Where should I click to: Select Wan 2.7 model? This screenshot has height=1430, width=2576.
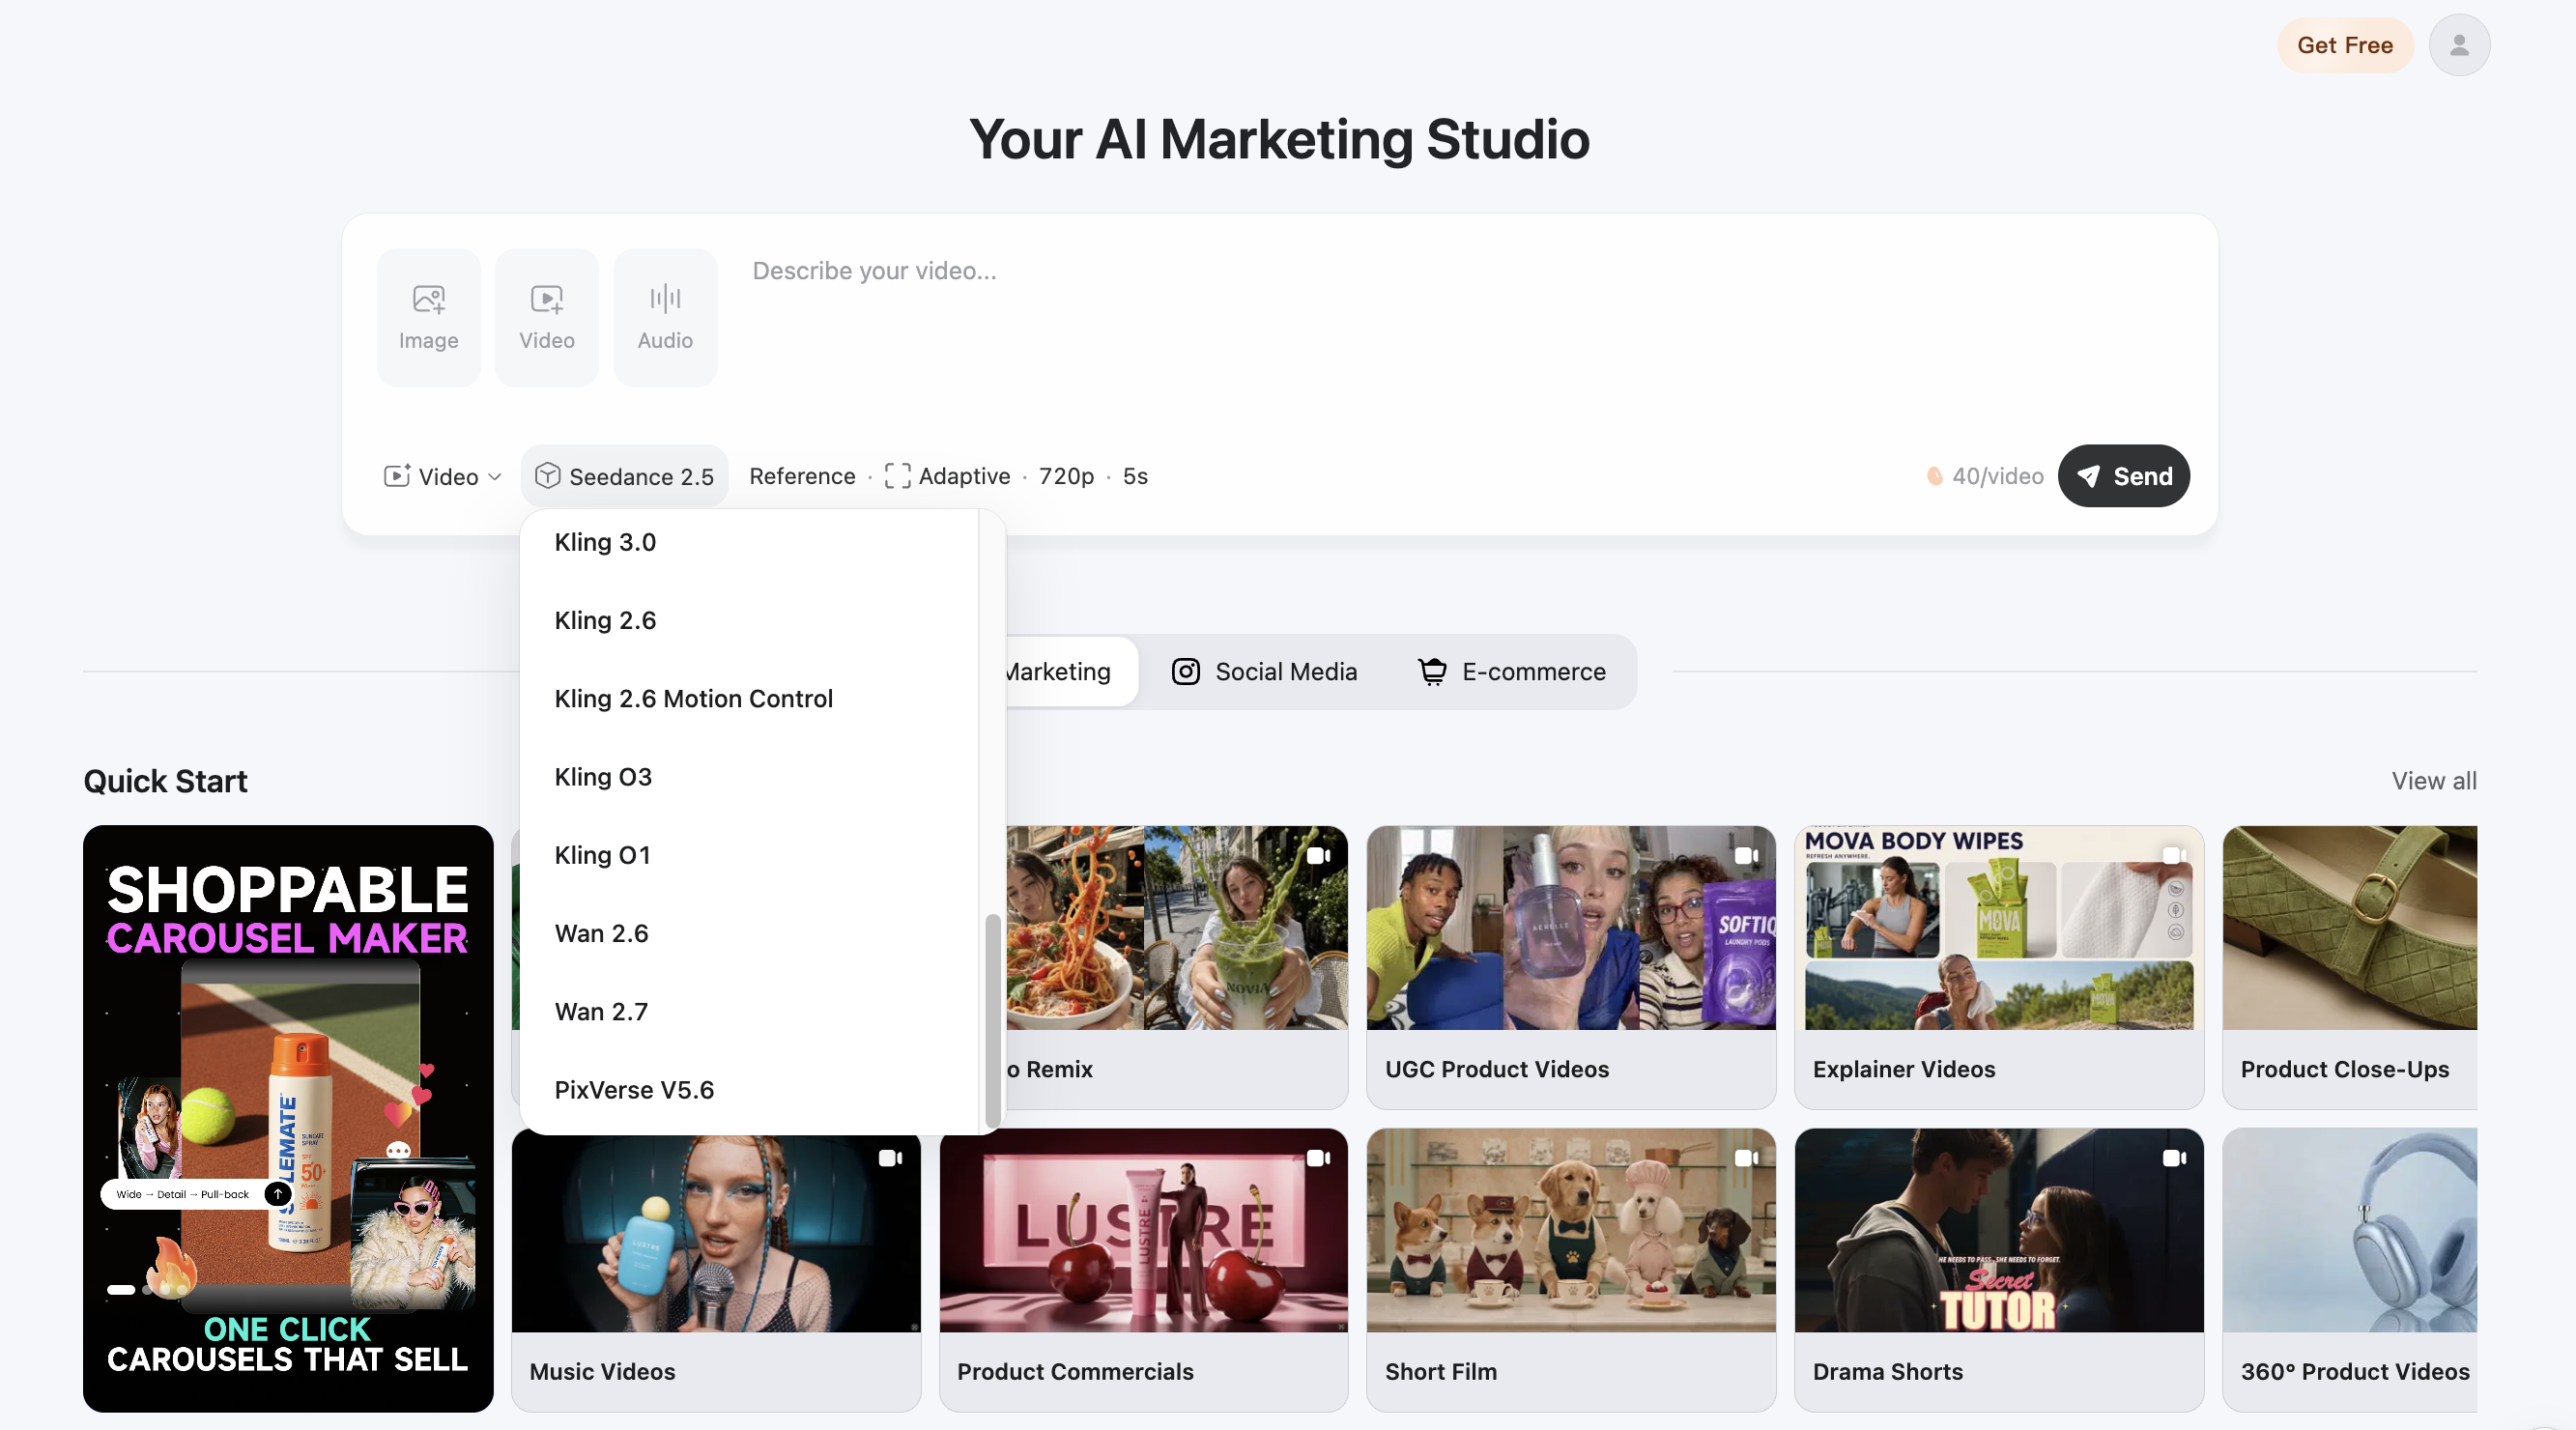coord(749,1011)
